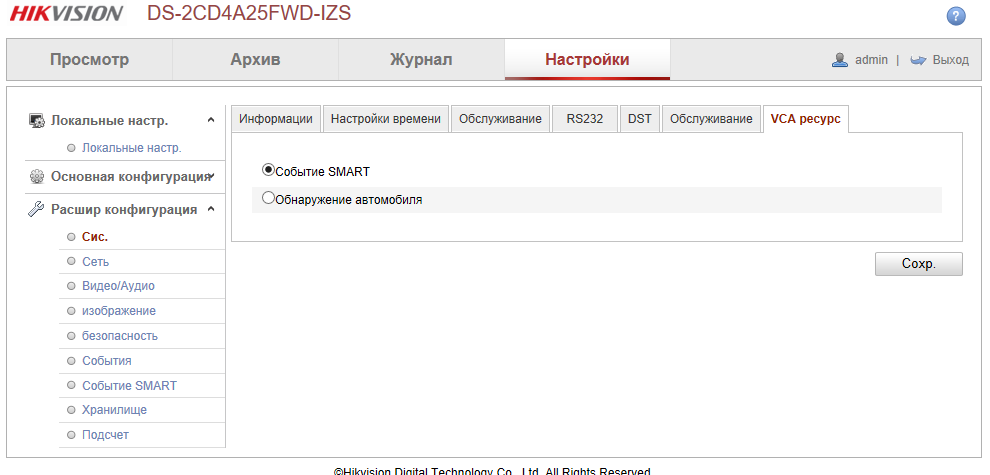The height and width of the screenshot is (475, 990).
Task: Click the Локальные настр. computer icon
Action: tap(36, 121)
